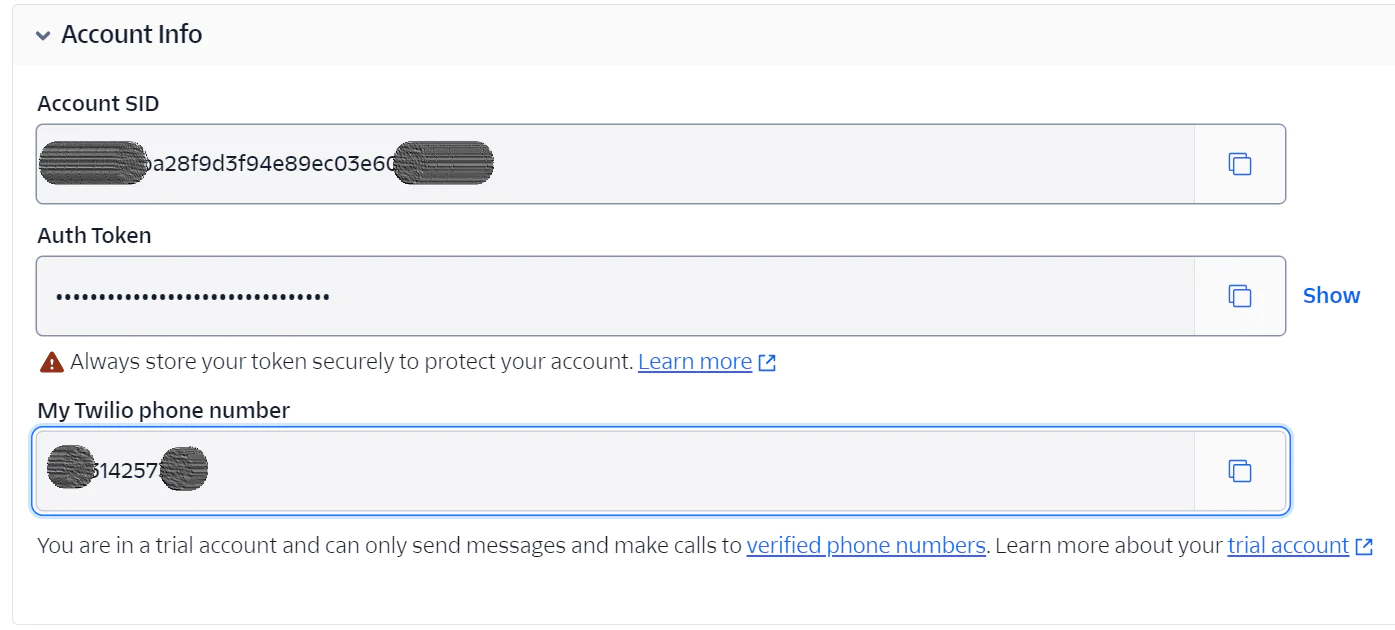Image resolution: width=1395 pixels, height=630 pixels.
Task: Reveal the masked token using Show
Action: point(1331,295)
